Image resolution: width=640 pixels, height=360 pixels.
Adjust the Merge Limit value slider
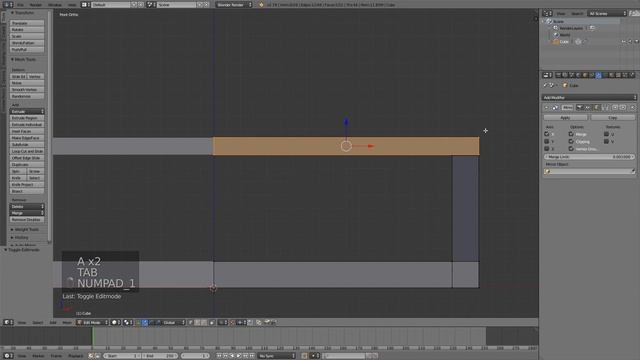pos(589,157)
